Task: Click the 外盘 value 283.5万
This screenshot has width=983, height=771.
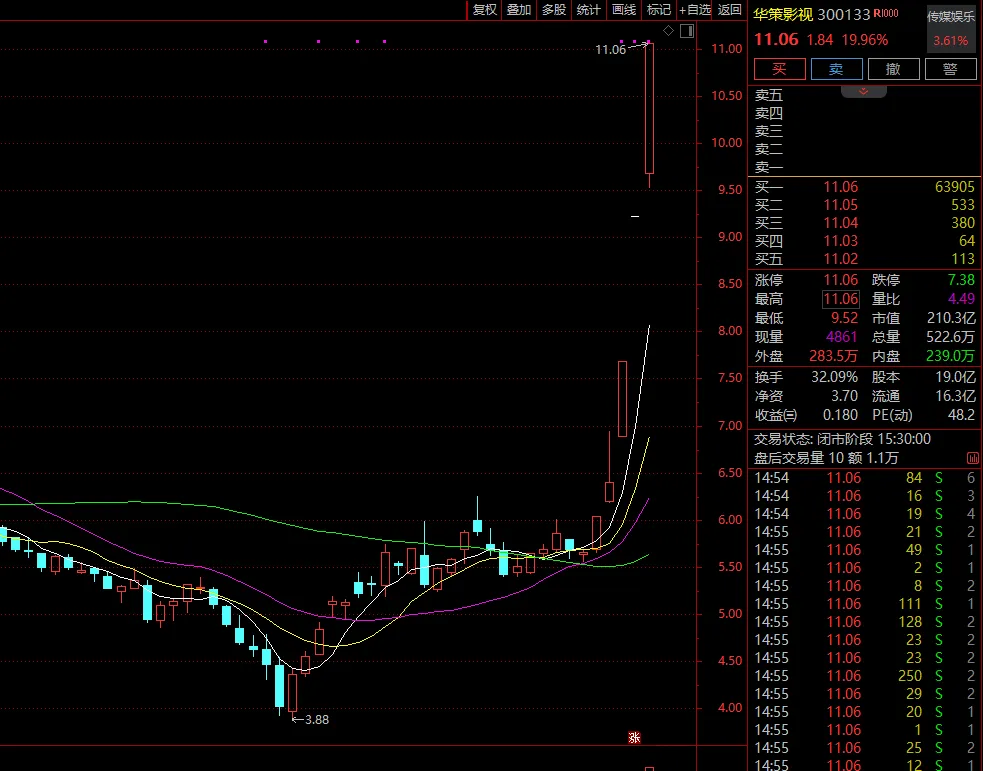Action: pos(833,356)
